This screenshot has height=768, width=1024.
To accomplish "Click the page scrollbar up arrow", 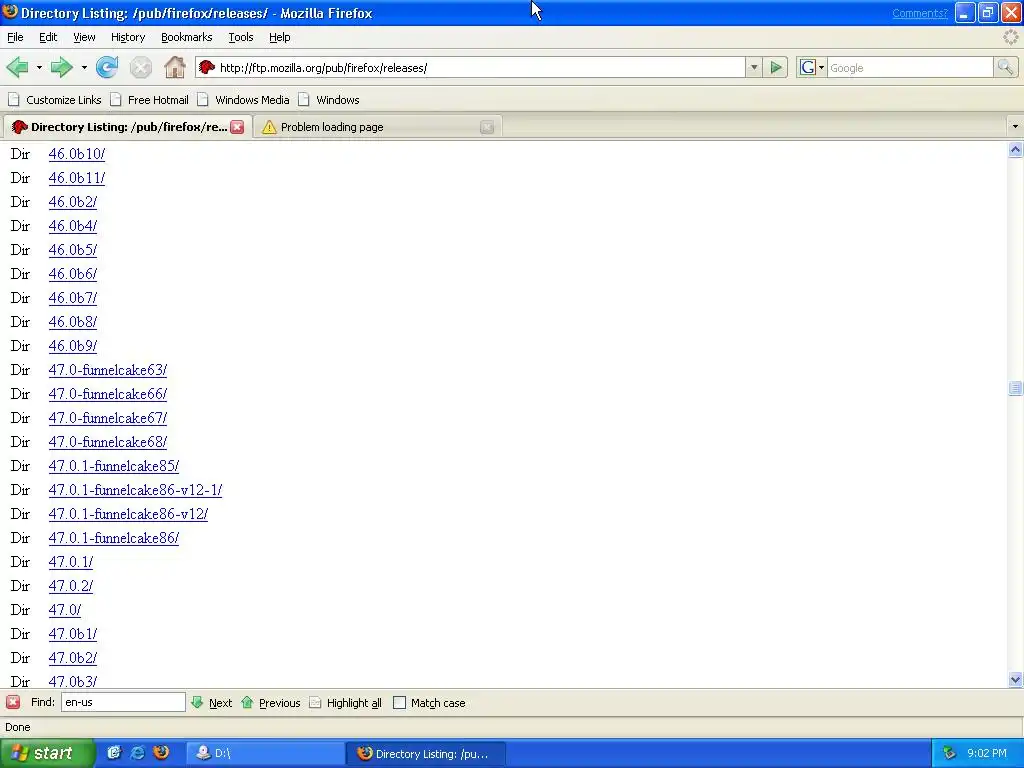I will pos(1015,150).
